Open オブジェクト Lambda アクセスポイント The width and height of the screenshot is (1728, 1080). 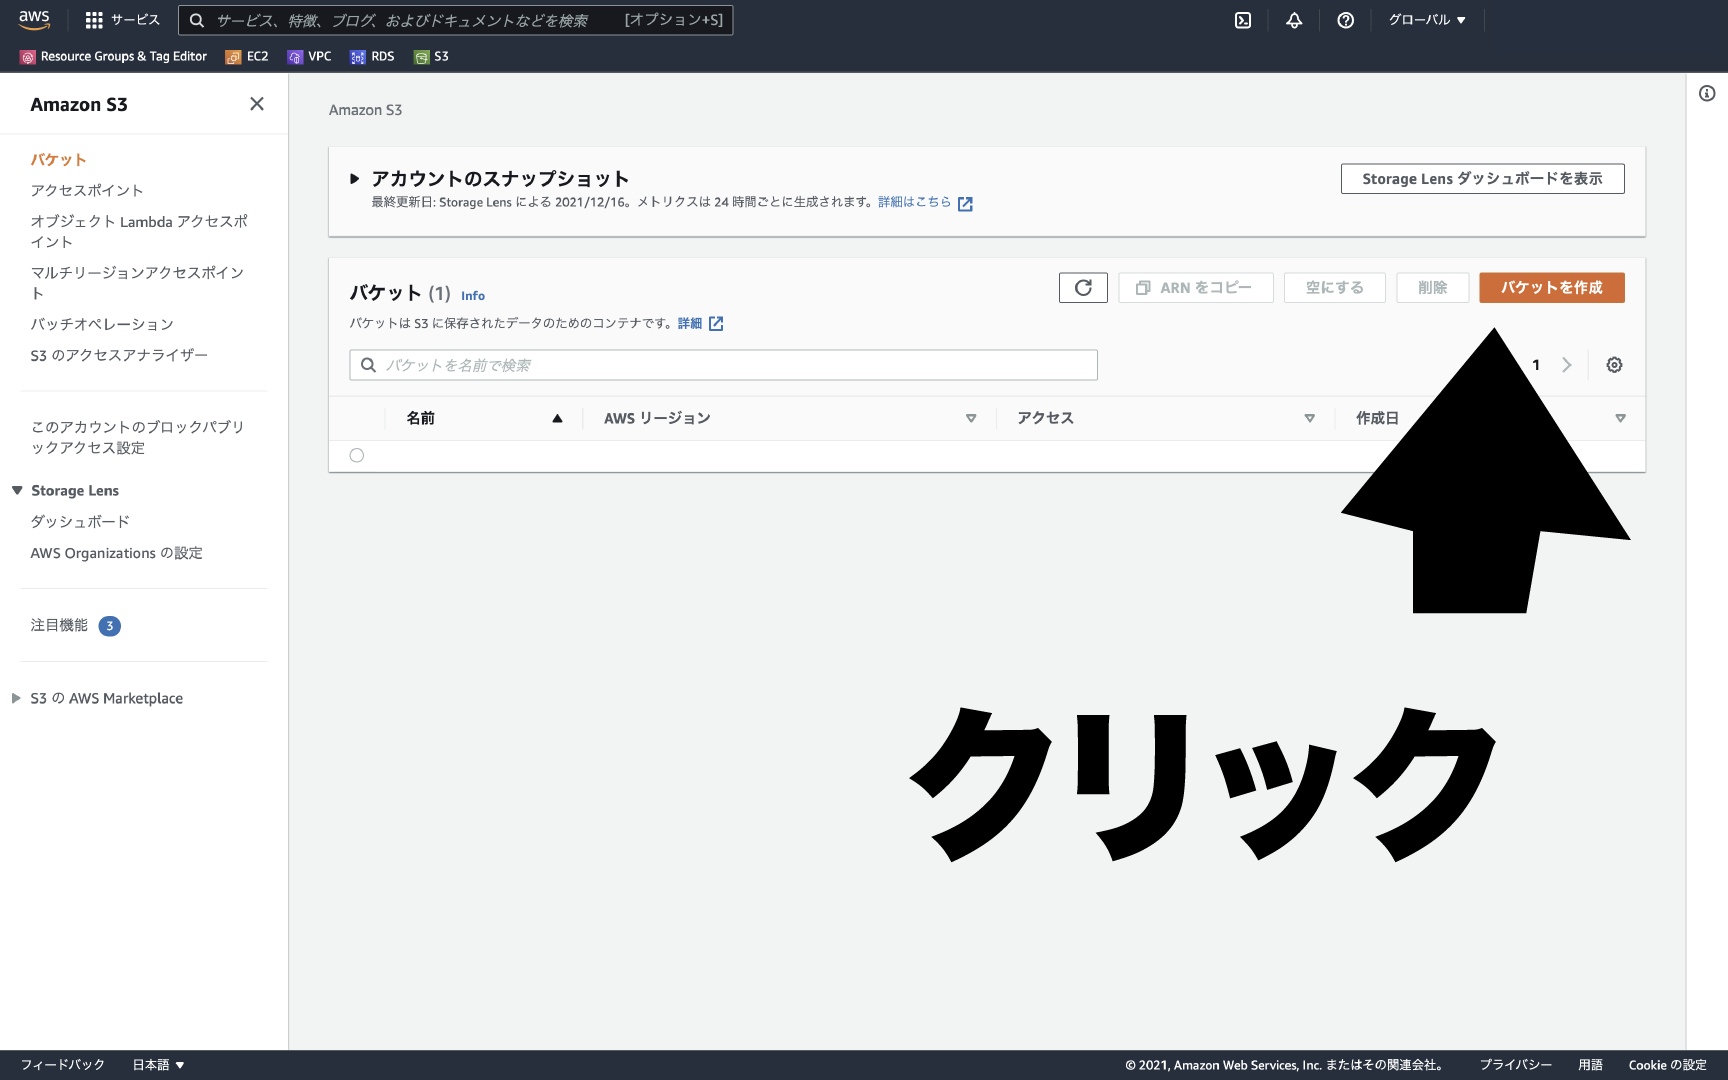(139, 232)
